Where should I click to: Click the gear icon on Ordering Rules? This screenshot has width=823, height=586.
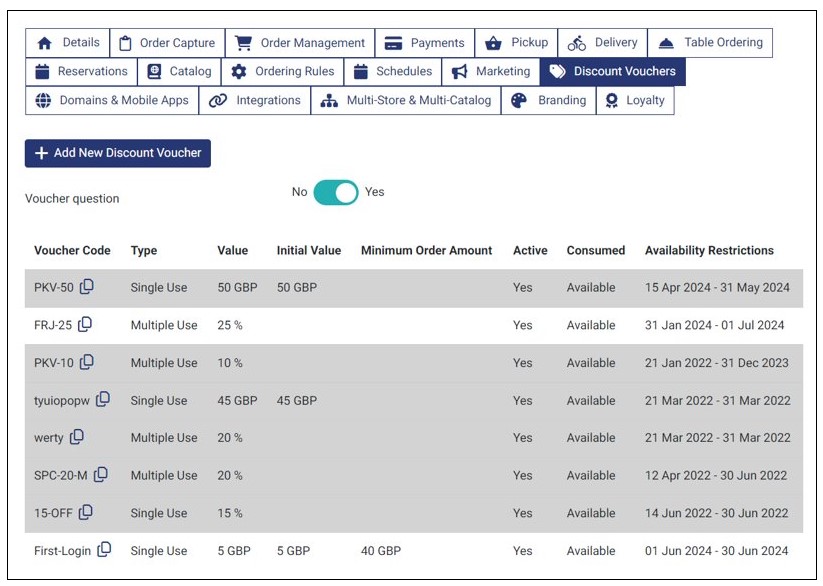click(239, 71)
